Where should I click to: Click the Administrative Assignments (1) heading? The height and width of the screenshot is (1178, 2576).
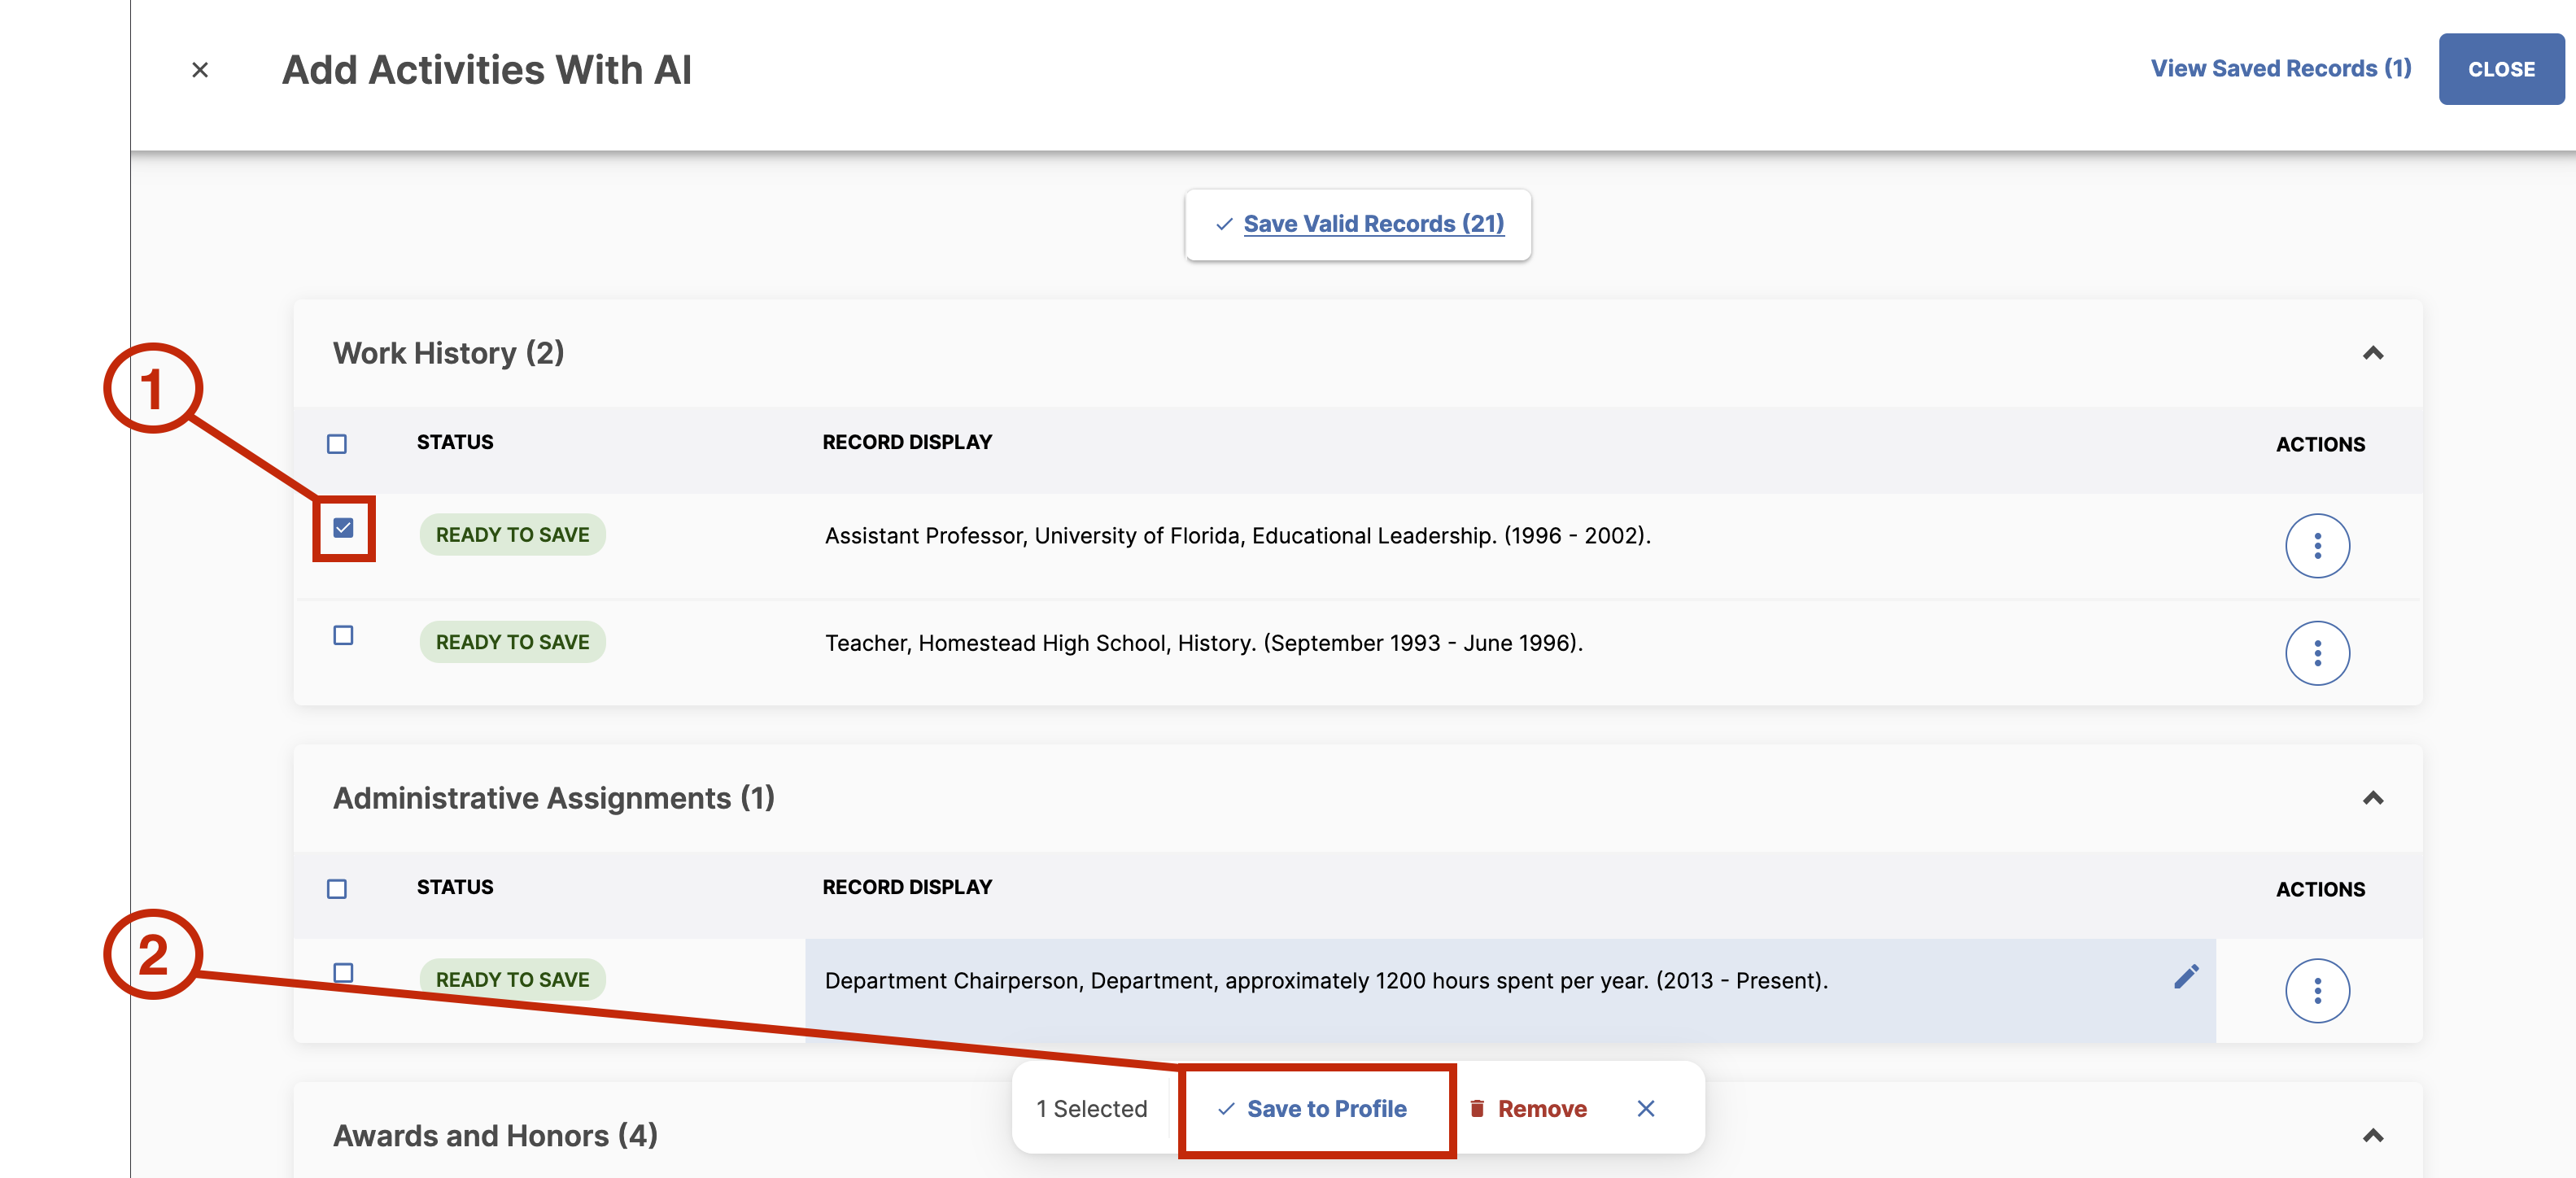[553, 798]
